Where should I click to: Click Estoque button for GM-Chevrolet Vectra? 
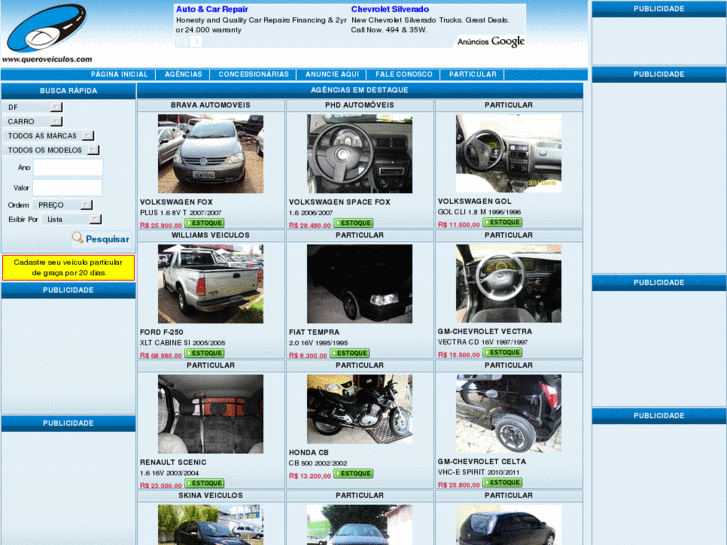point(502,353)
